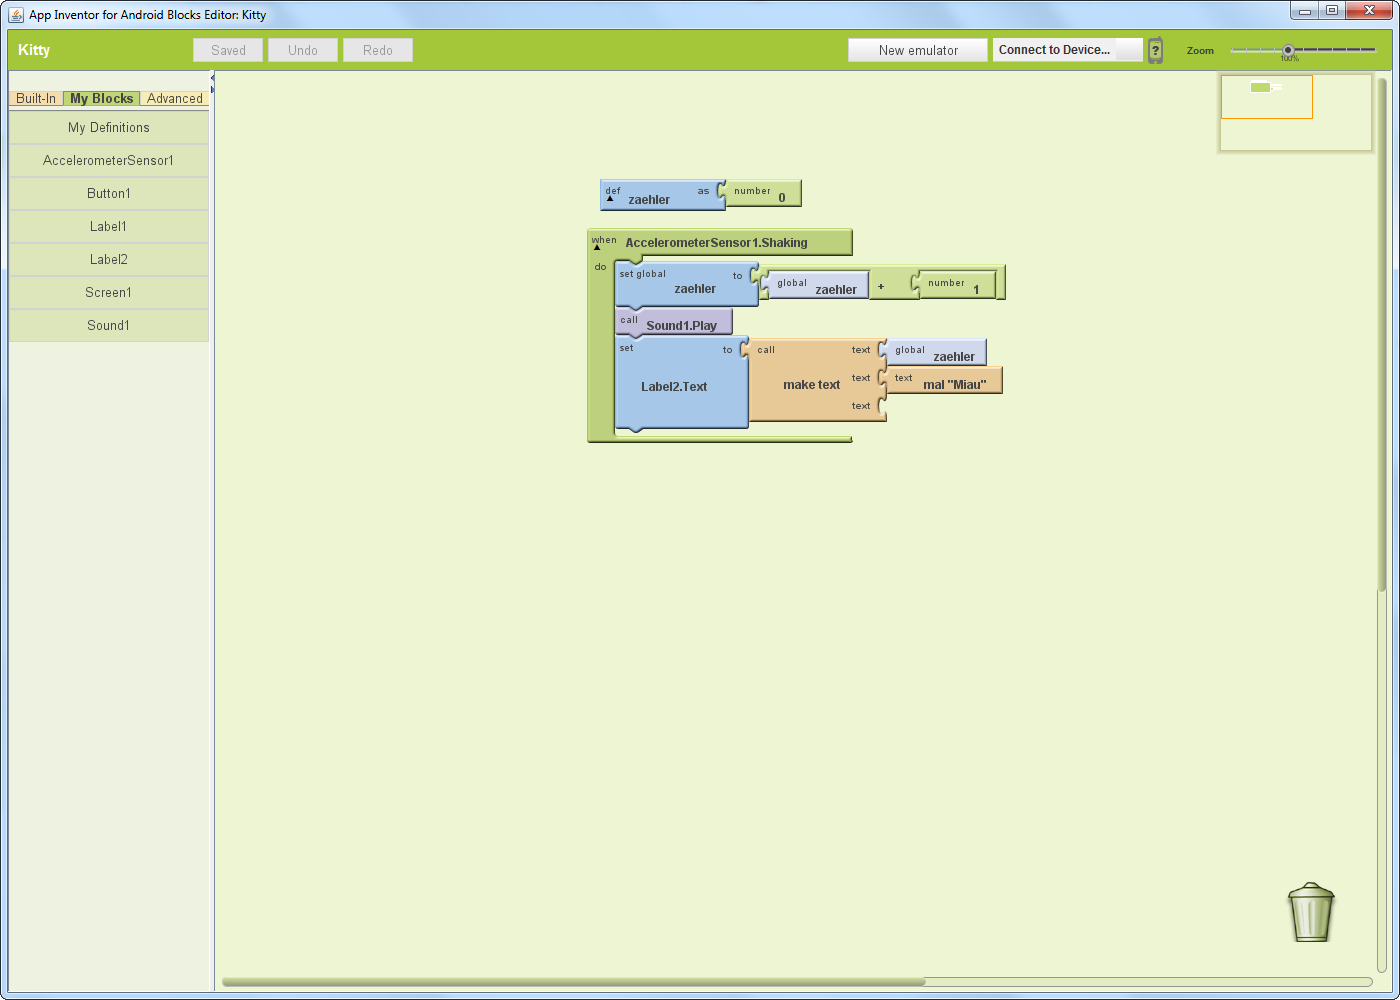Switch to the Advanced tab

pos(175,98)
